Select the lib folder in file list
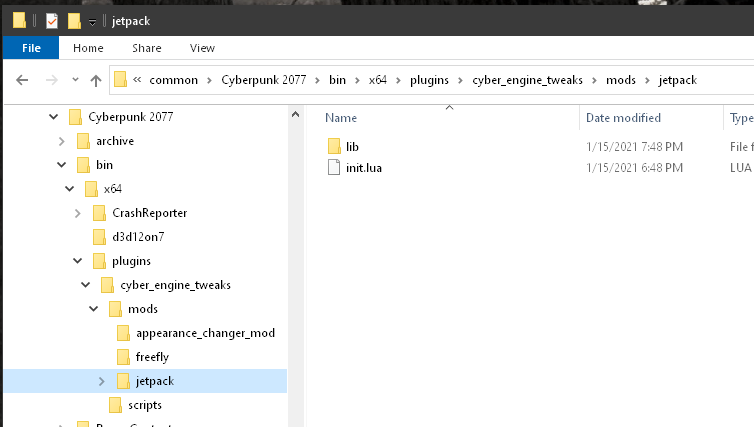This screenshot has height=427, width=754. pos(352,147)
